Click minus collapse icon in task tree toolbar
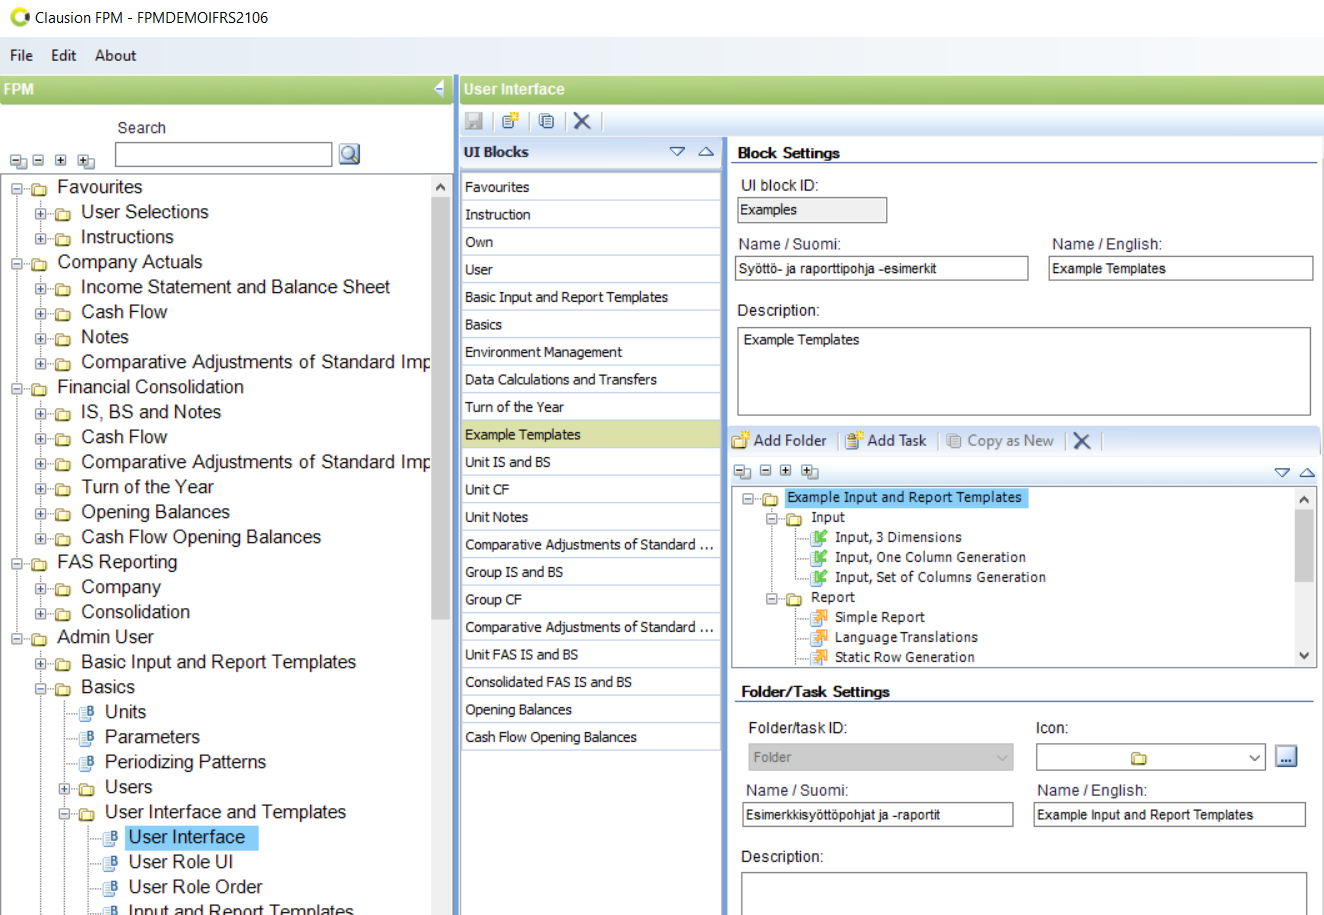Image resolution: width=1324 pixels, height=915 pixels. [x=765, y=471]
